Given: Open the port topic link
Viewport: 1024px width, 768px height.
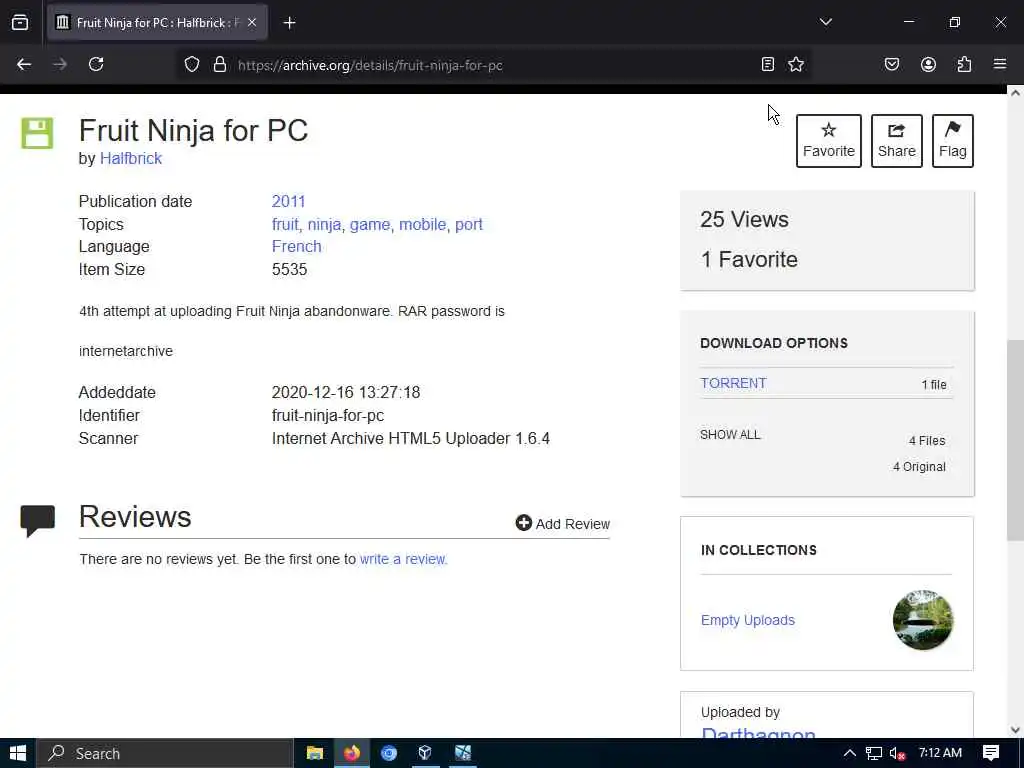Looking at the screenshot, I should click(469, 224).
